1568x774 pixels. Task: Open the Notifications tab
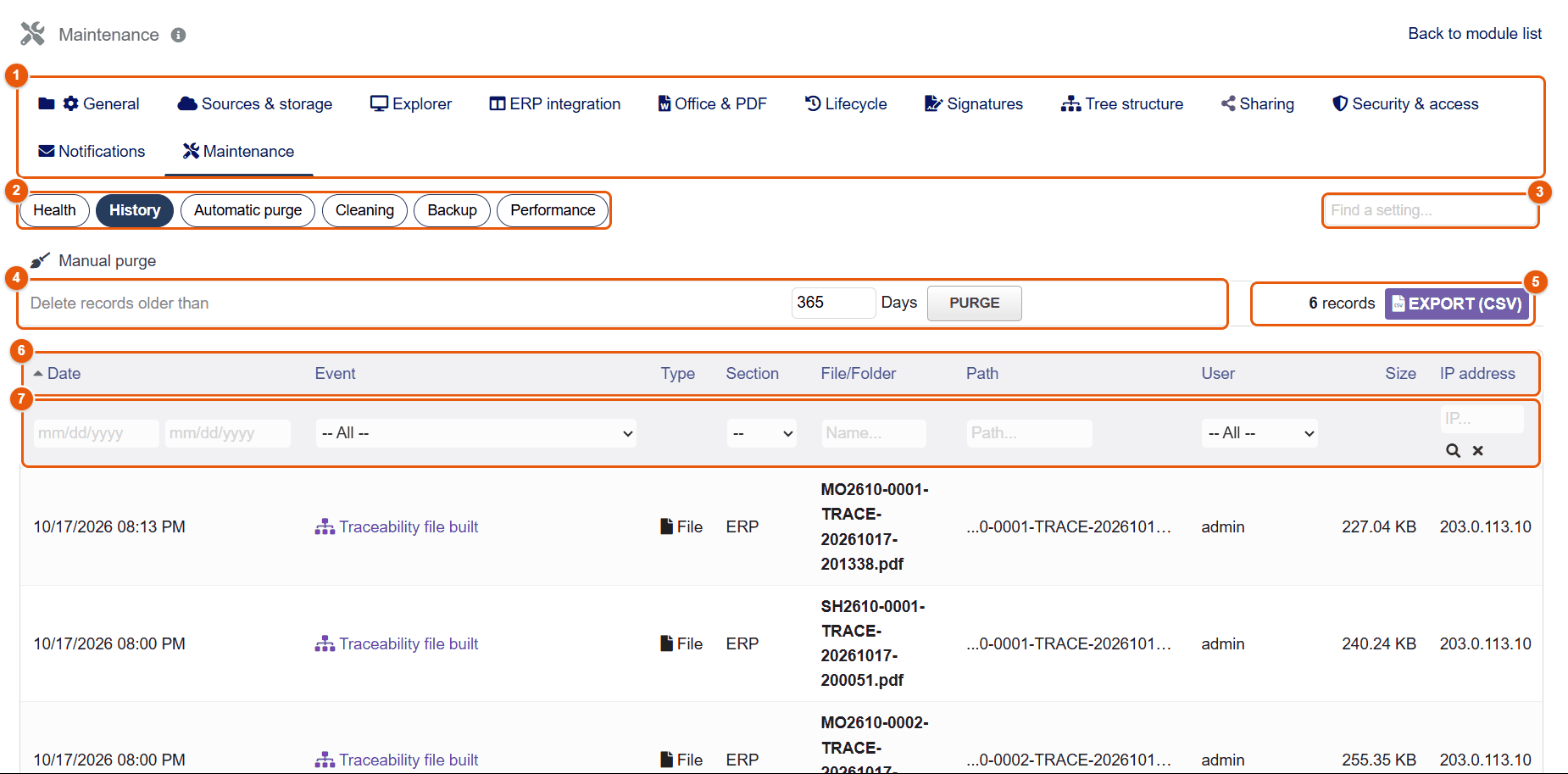[x=92, y=152]
